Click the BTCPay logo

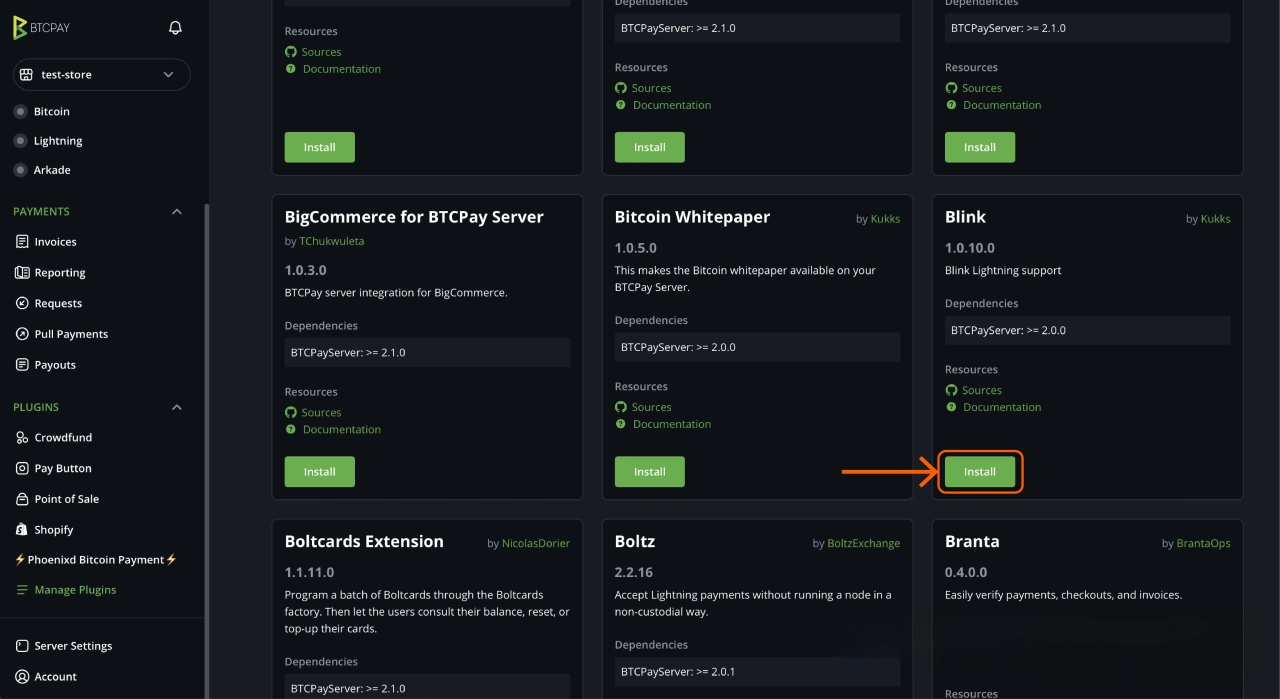(x=43, y=28)
